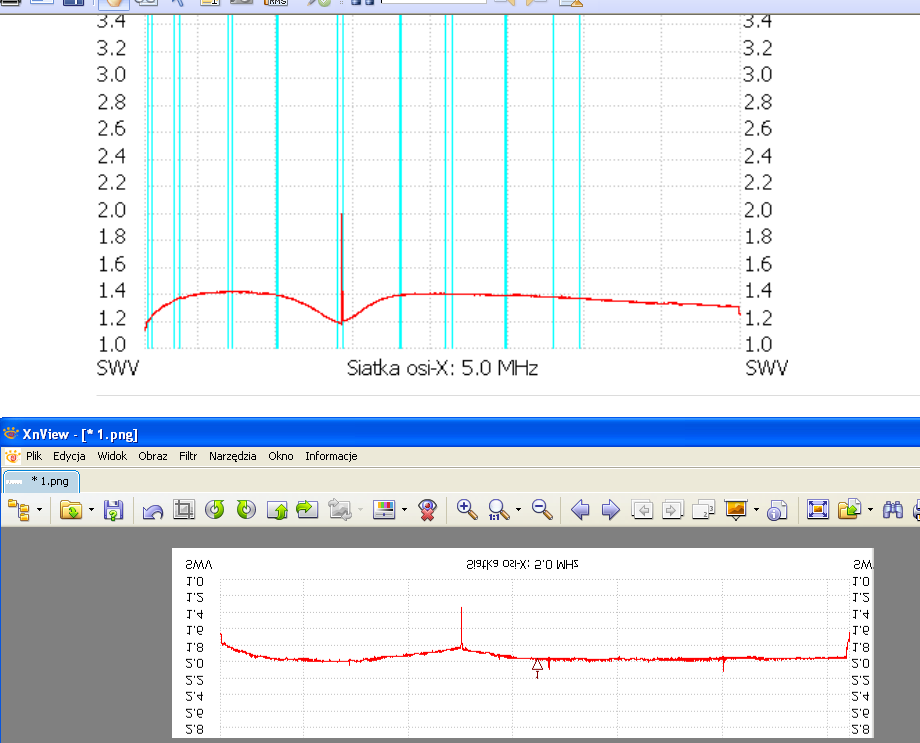This screenshot has width=920, height=743.
Task: Expand the browser tree icon dropdown arrow
Action: 39,510
